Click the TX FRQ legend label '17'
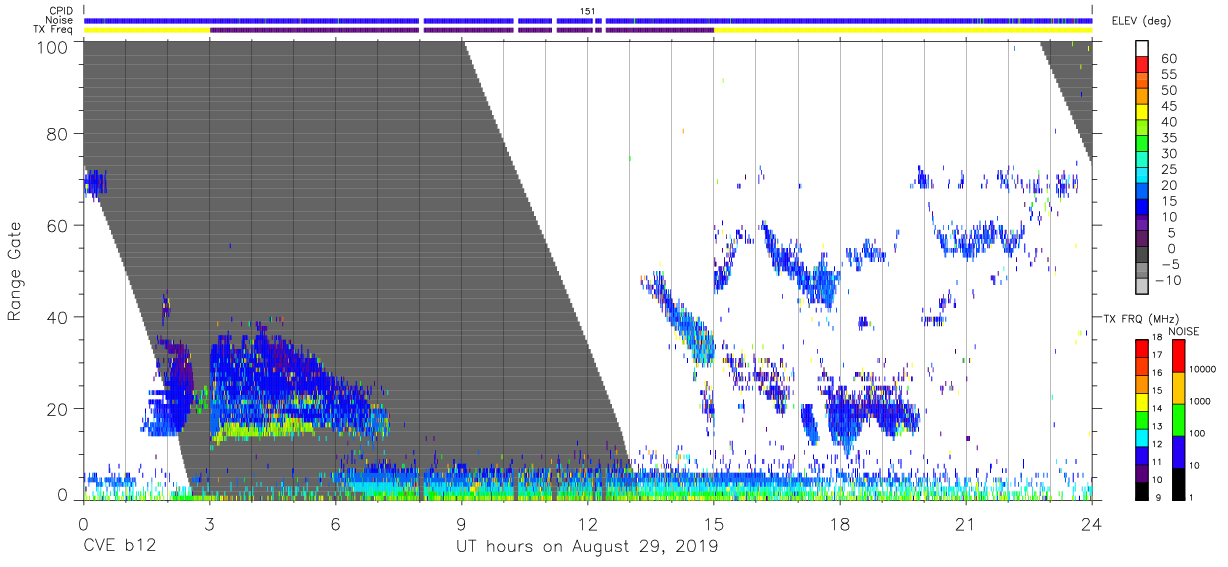 (x=1159, y=355)
